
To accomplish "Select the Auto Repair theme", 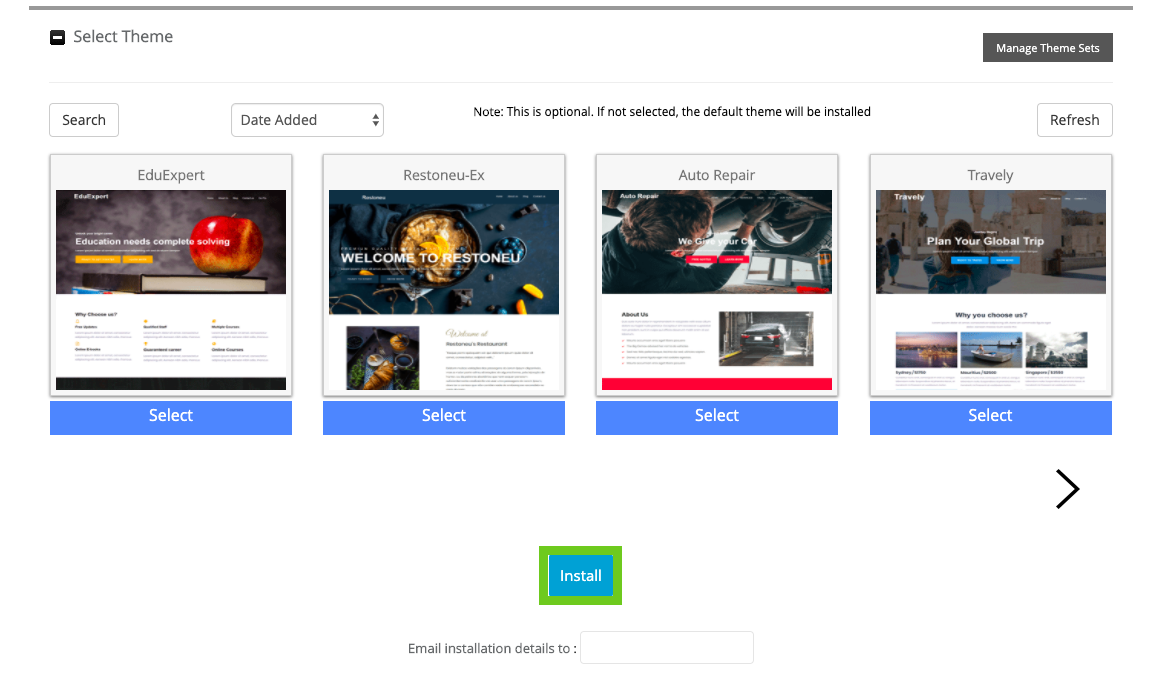I will click(x=717, y=416).
